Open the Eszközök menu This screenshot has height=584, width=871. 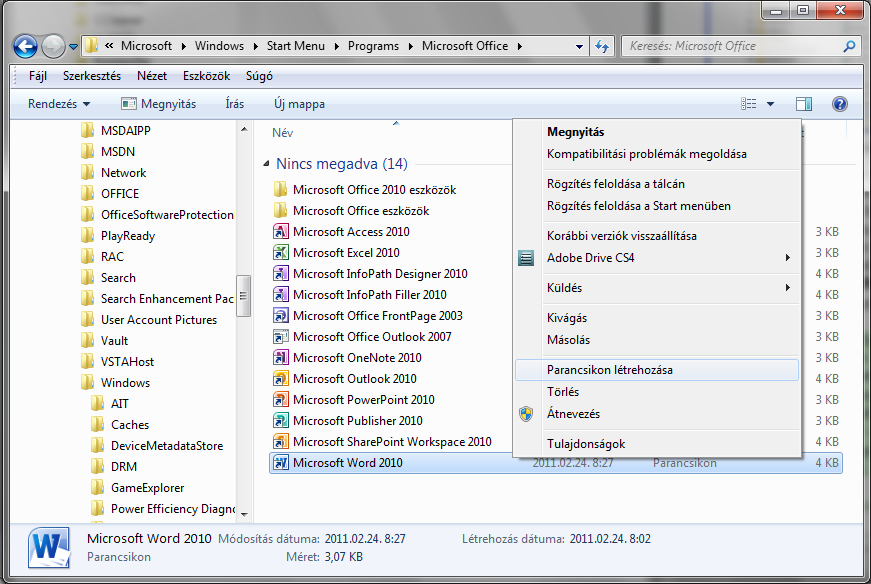point(206,76)
